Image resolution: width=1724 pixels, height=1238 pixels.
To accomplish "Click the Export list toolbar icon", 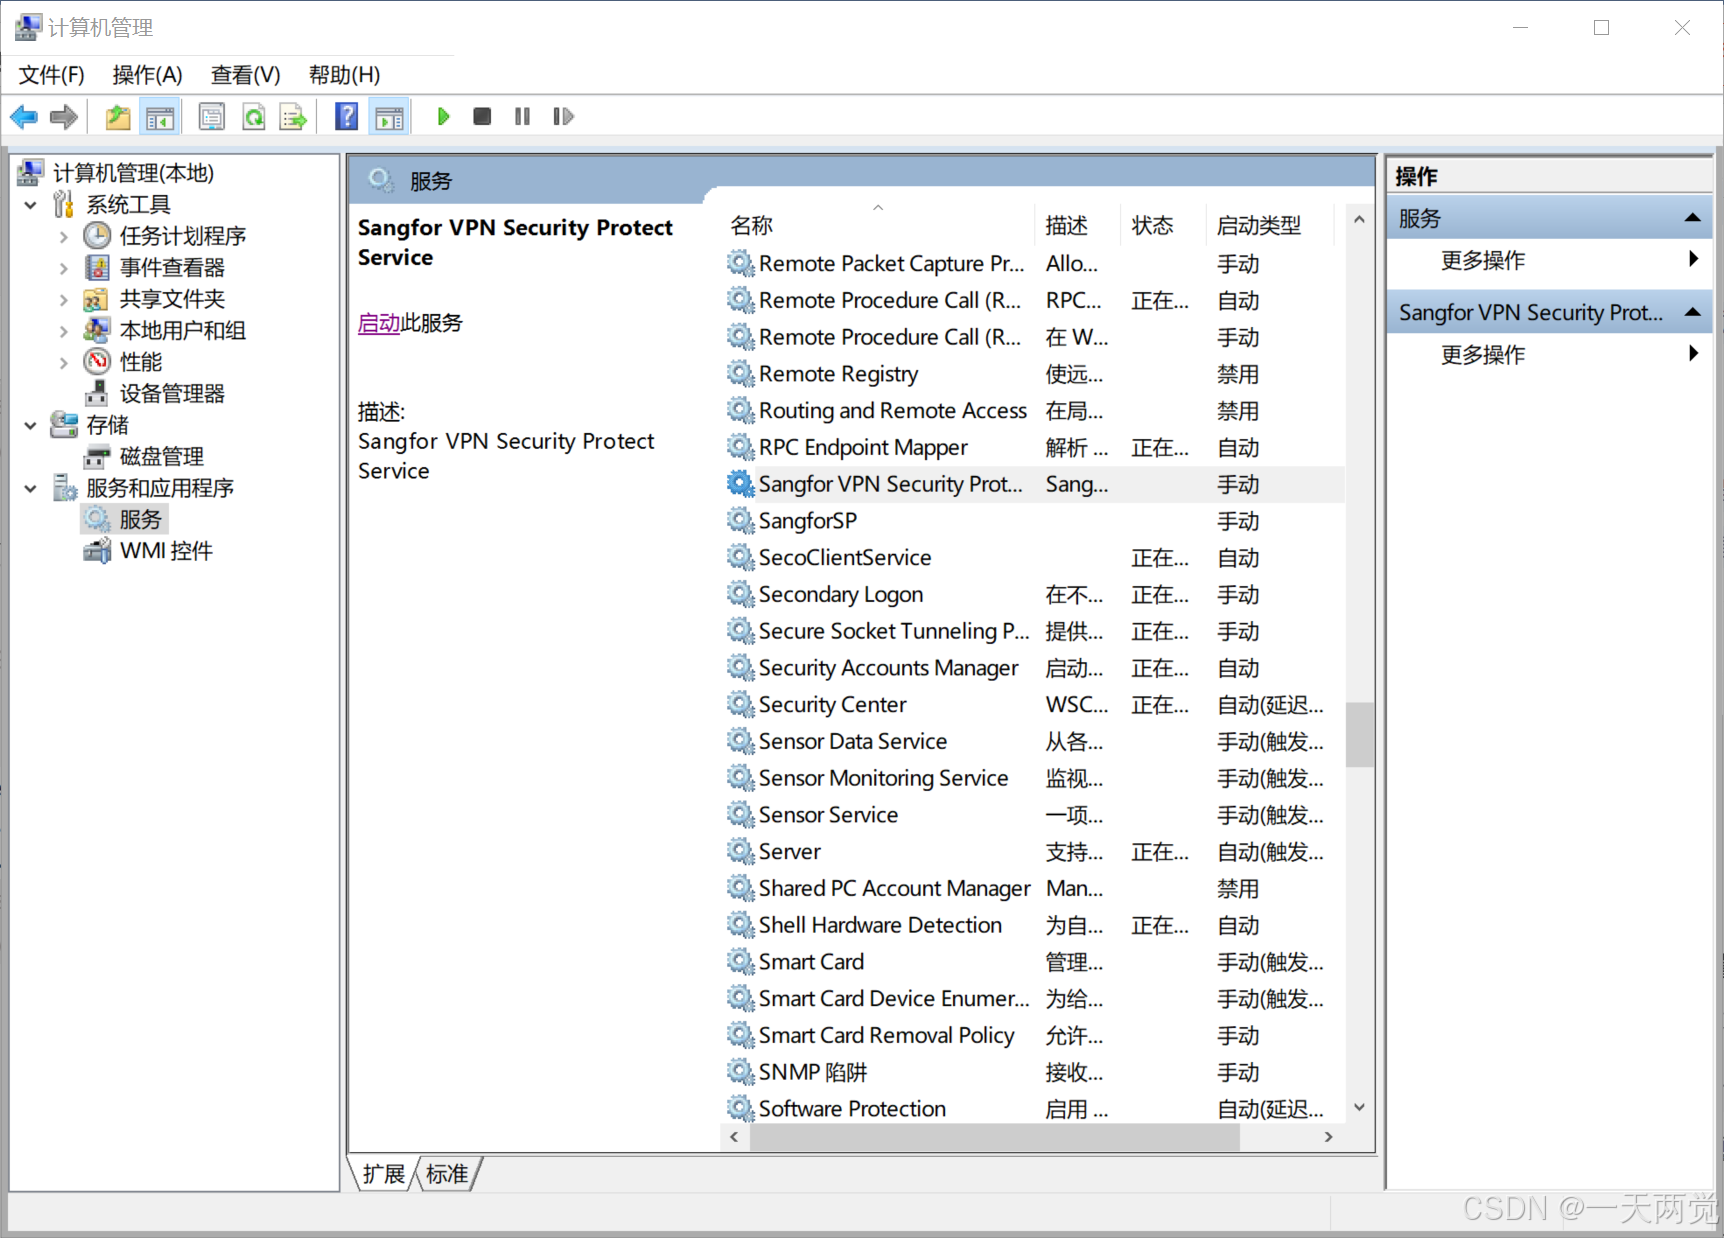I will point(293,117).
